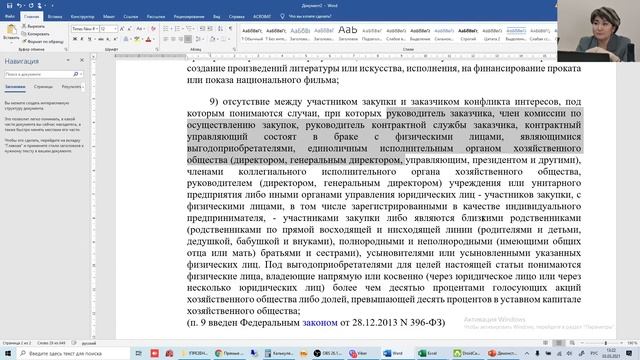Switch to Вставка ribbon tab
Viewport: 640px width, 360px height.
[55, 17]
